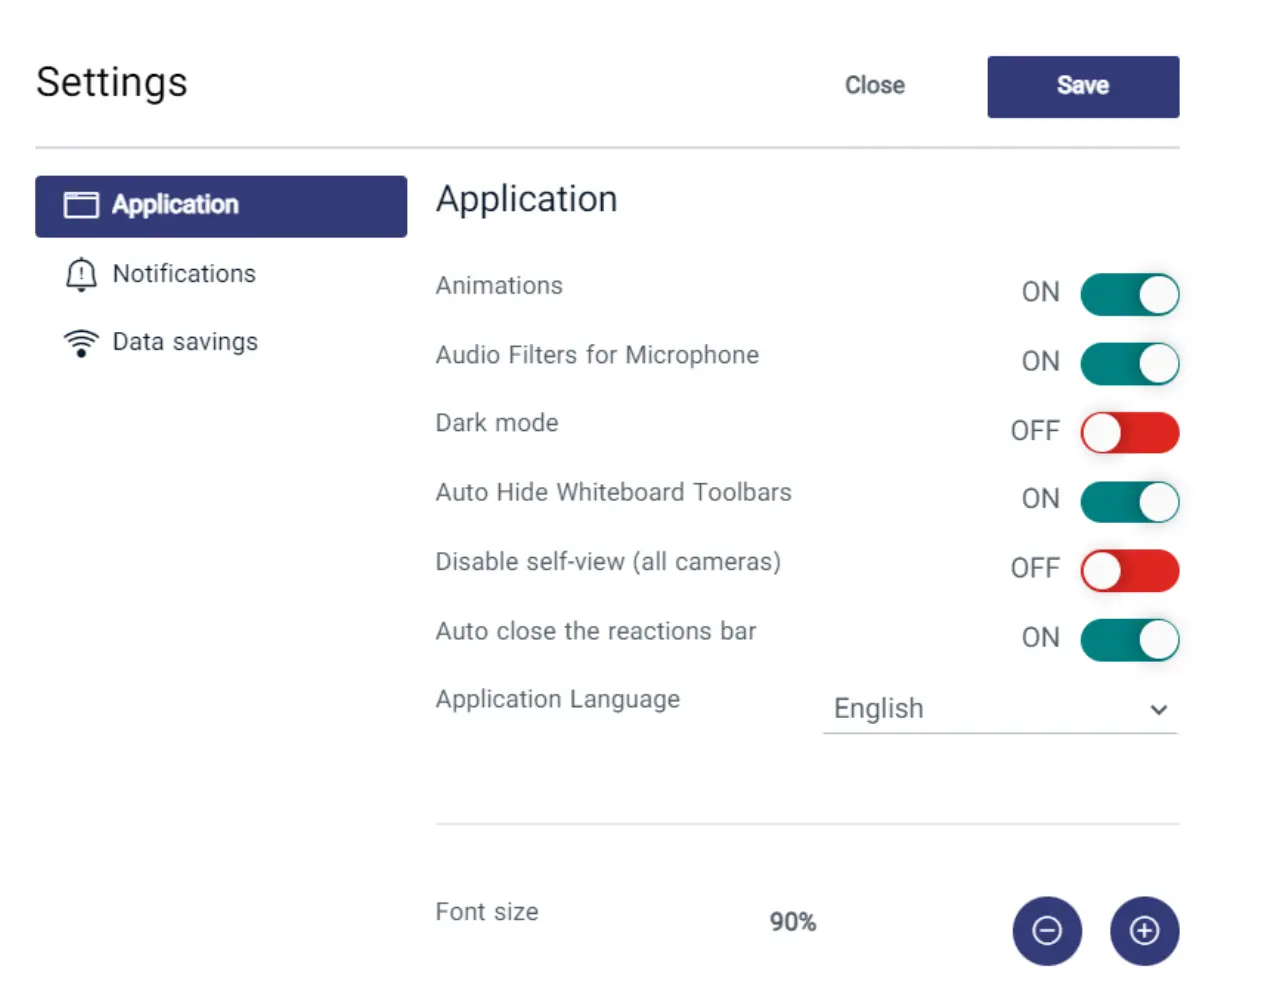Click the 90% font size value

(792, 922)
